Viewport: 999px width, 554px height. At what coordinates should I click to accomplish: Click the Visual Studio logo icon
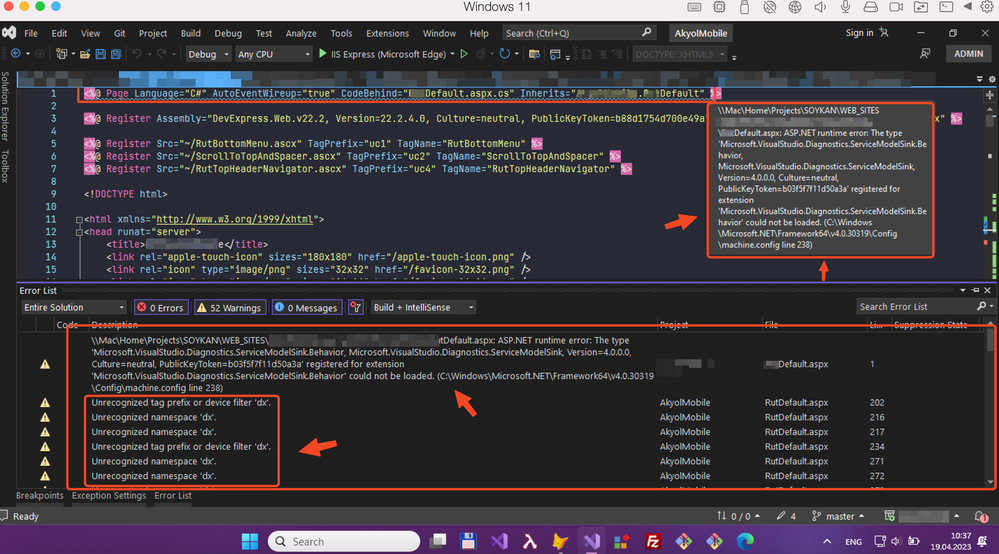9,33
